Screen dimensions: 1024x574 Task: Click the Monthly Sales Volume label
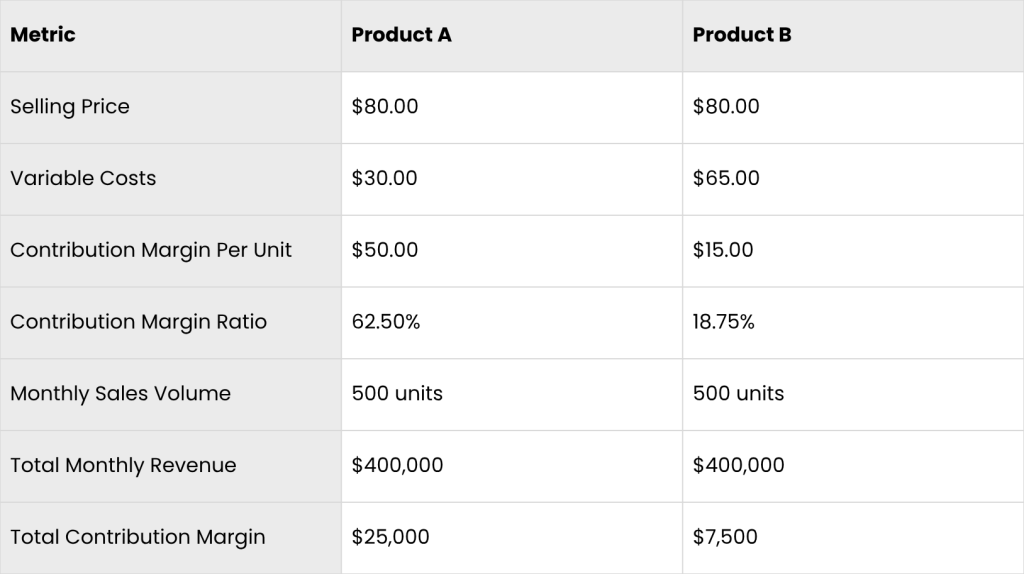[120, 394]
